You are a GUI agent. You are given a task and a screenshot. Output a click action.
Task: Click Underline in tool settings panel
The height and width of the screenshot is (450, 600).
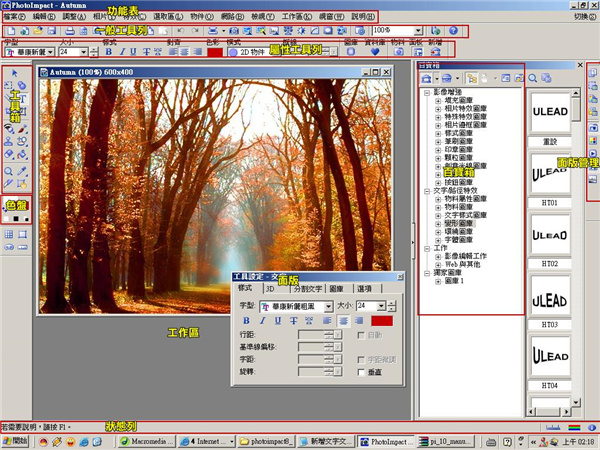click(x=278, y=321)
